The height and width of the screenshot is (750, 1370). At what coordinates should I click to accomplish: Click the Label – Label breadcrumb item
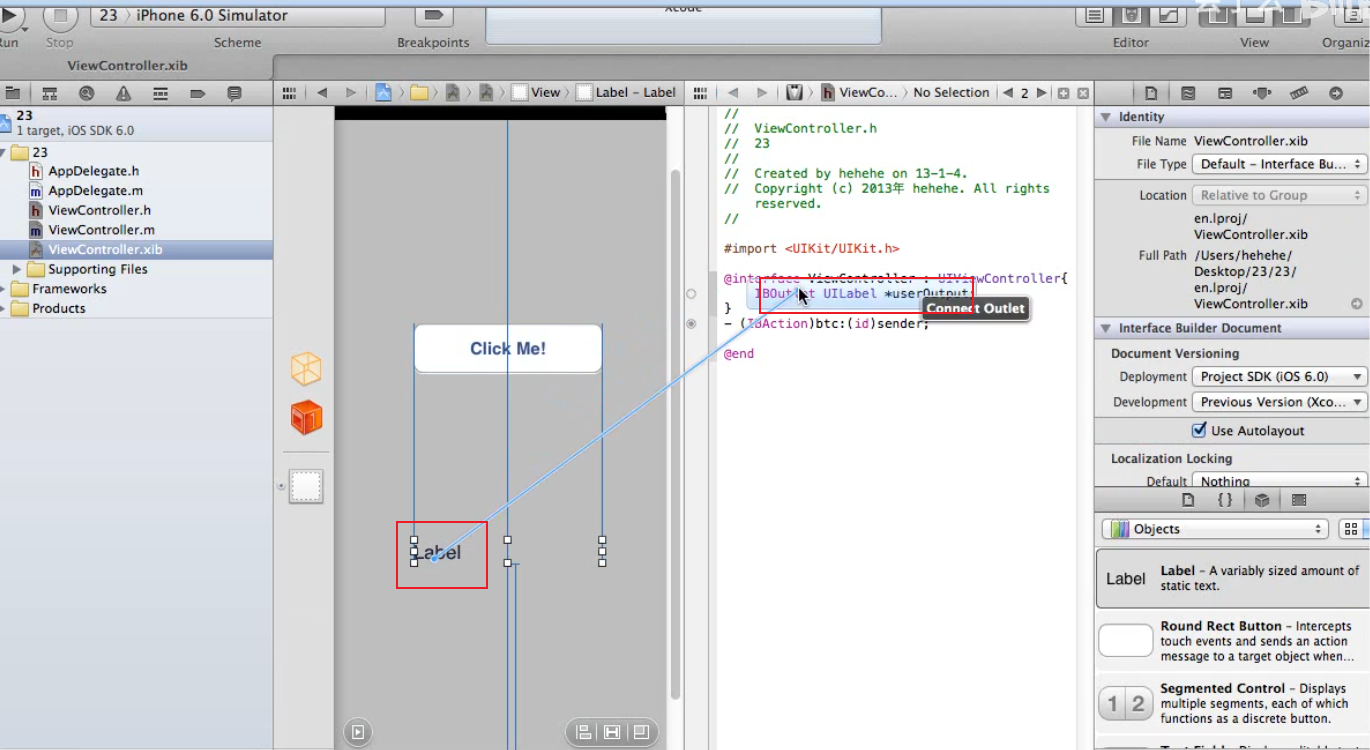(626, 92)
